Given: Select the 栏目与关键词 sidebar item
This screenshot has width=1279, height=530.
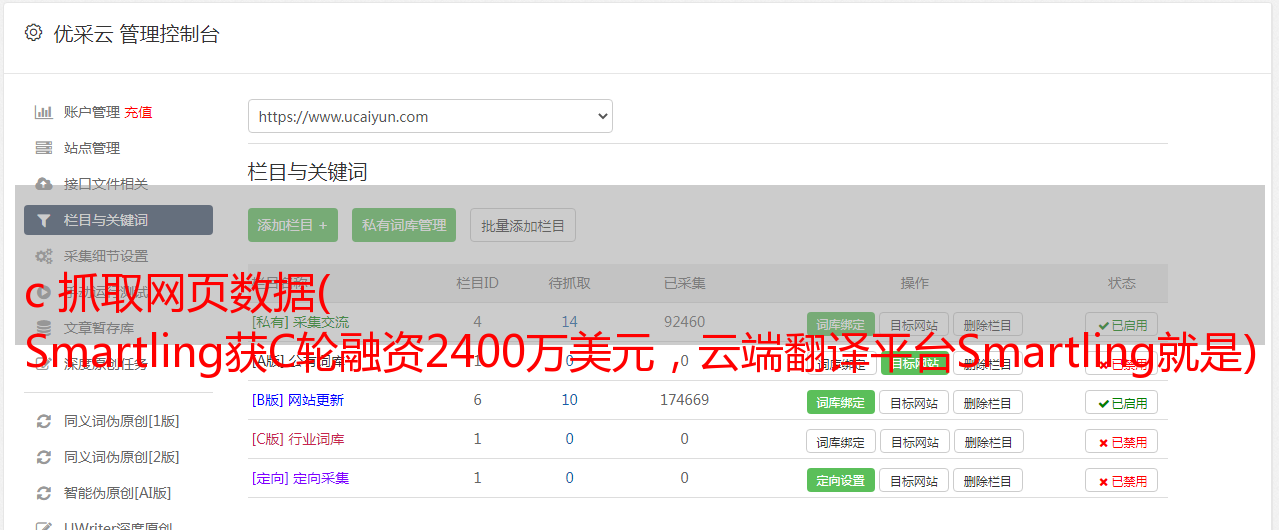Looking at the screenshot, I should [x=118, y=220].
